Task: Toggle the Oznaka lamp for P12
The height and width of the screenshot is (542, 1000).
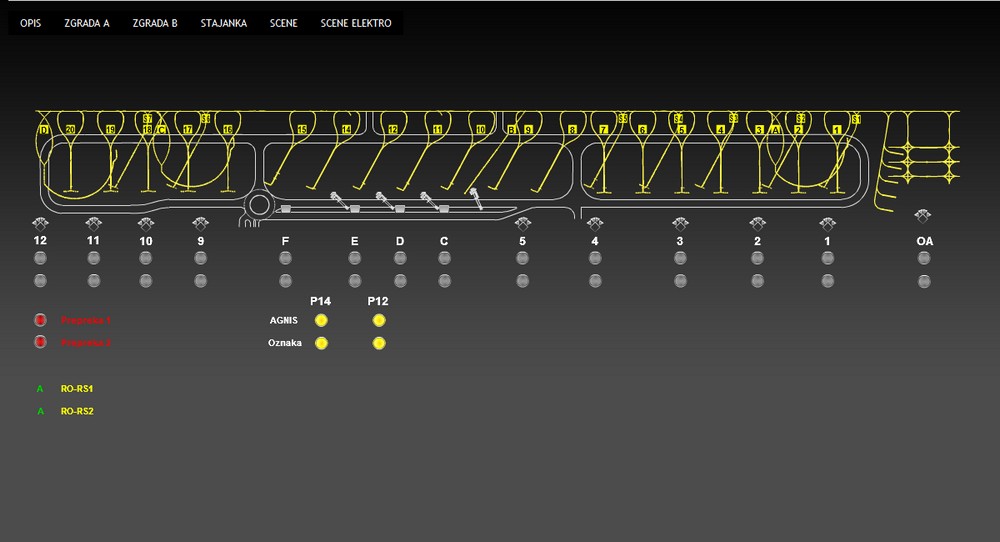Action: point(379,343)
